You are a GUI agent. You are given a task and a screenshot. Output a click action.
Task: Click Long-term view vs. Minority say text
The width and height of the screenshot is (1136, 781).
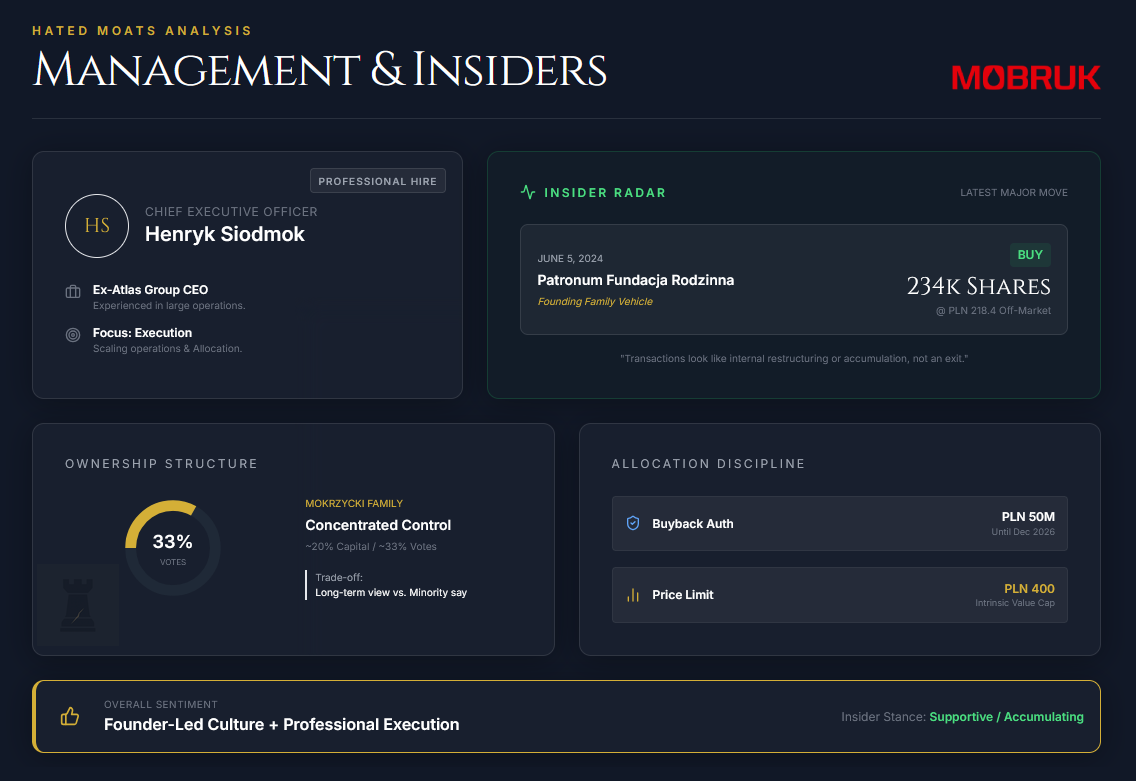pos(391,593)
